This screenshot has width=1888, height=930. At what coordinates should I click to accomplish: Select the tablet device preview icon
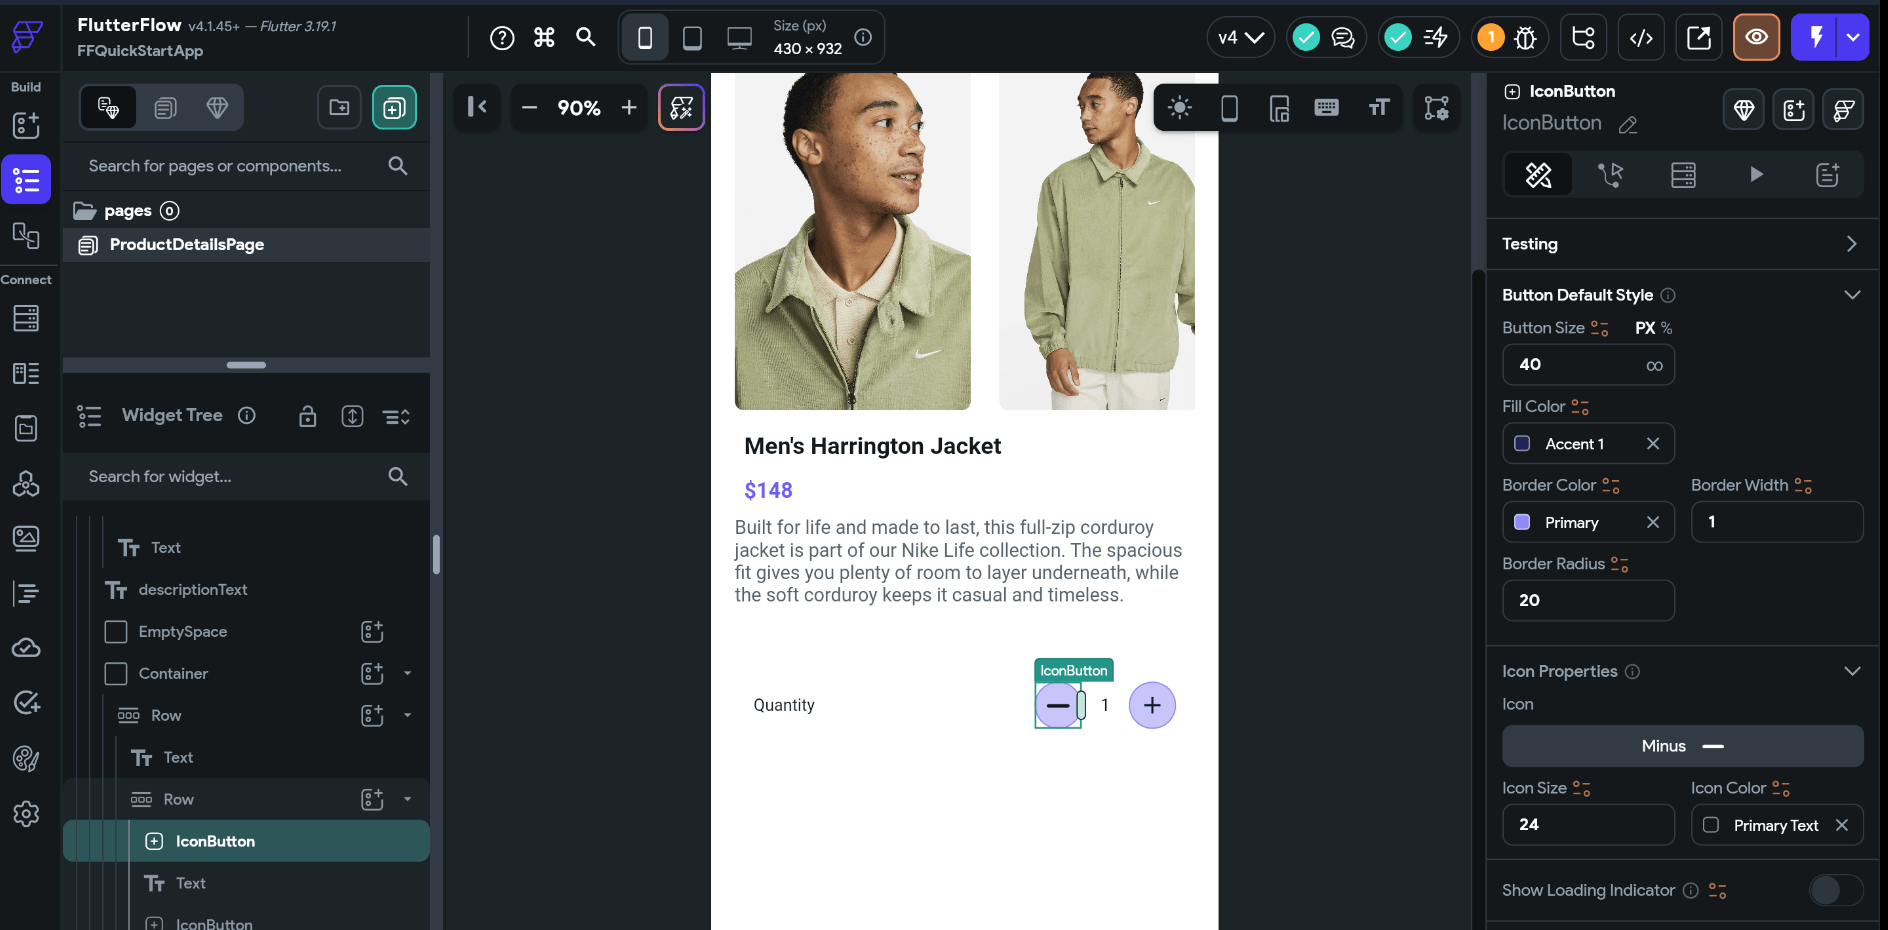[x=692, y=38]
